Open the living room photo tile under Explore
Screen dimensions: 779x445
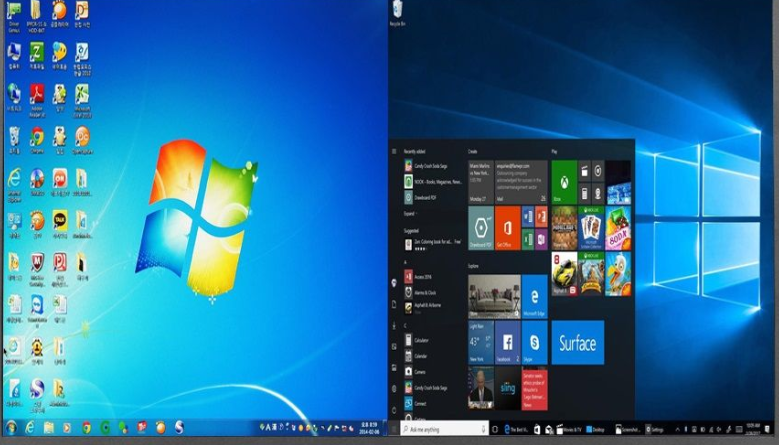tap(494, 297)
